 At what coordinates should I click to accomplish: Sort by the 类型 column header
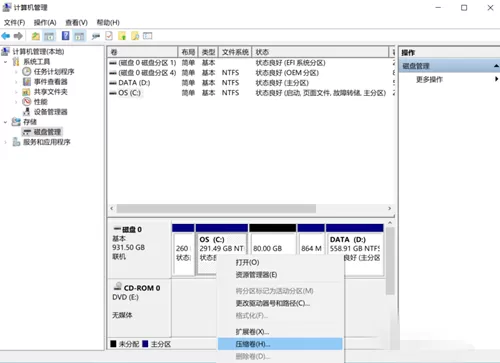[208, 52]
